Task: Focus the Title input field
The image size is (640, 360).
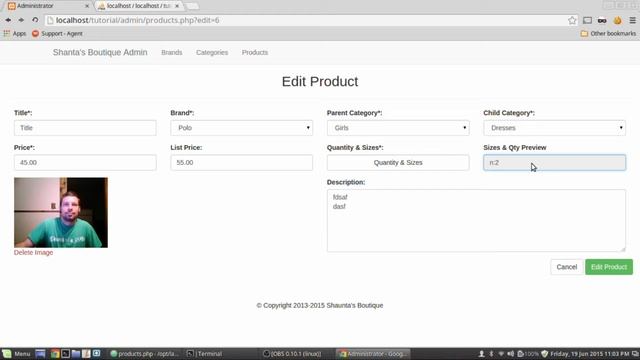Action: coord(85,128)
